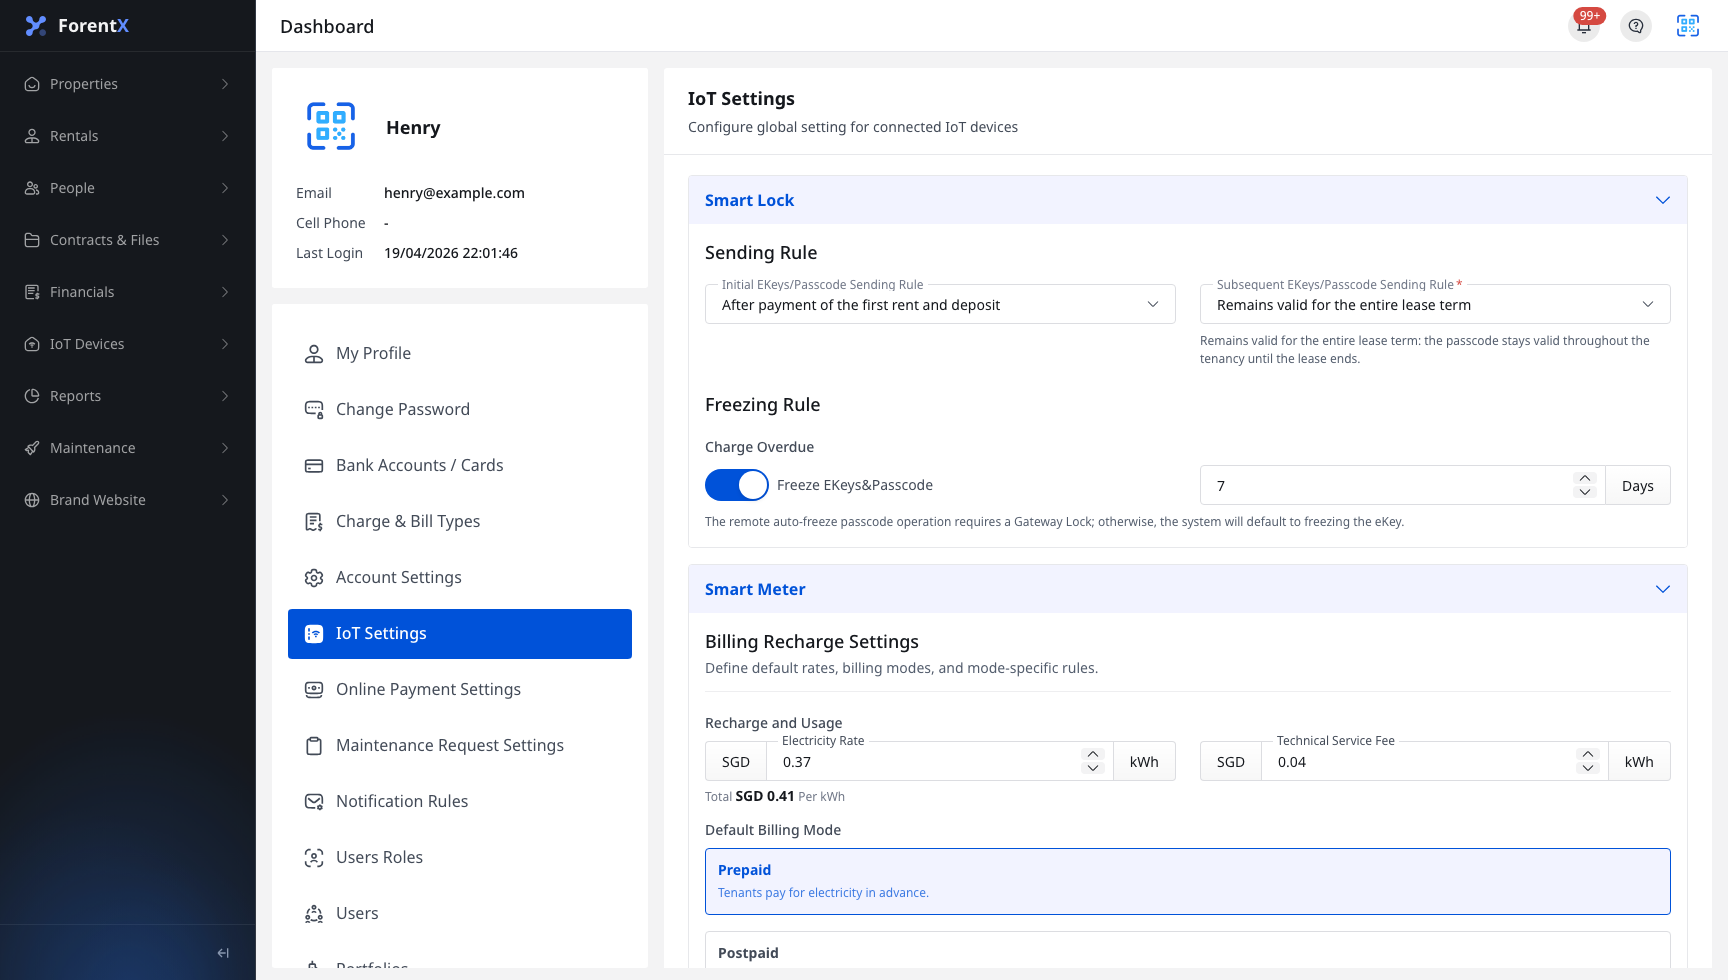Select the Postpaid billing mode option
1728x980 pixels.
(x=1188, y=950)
